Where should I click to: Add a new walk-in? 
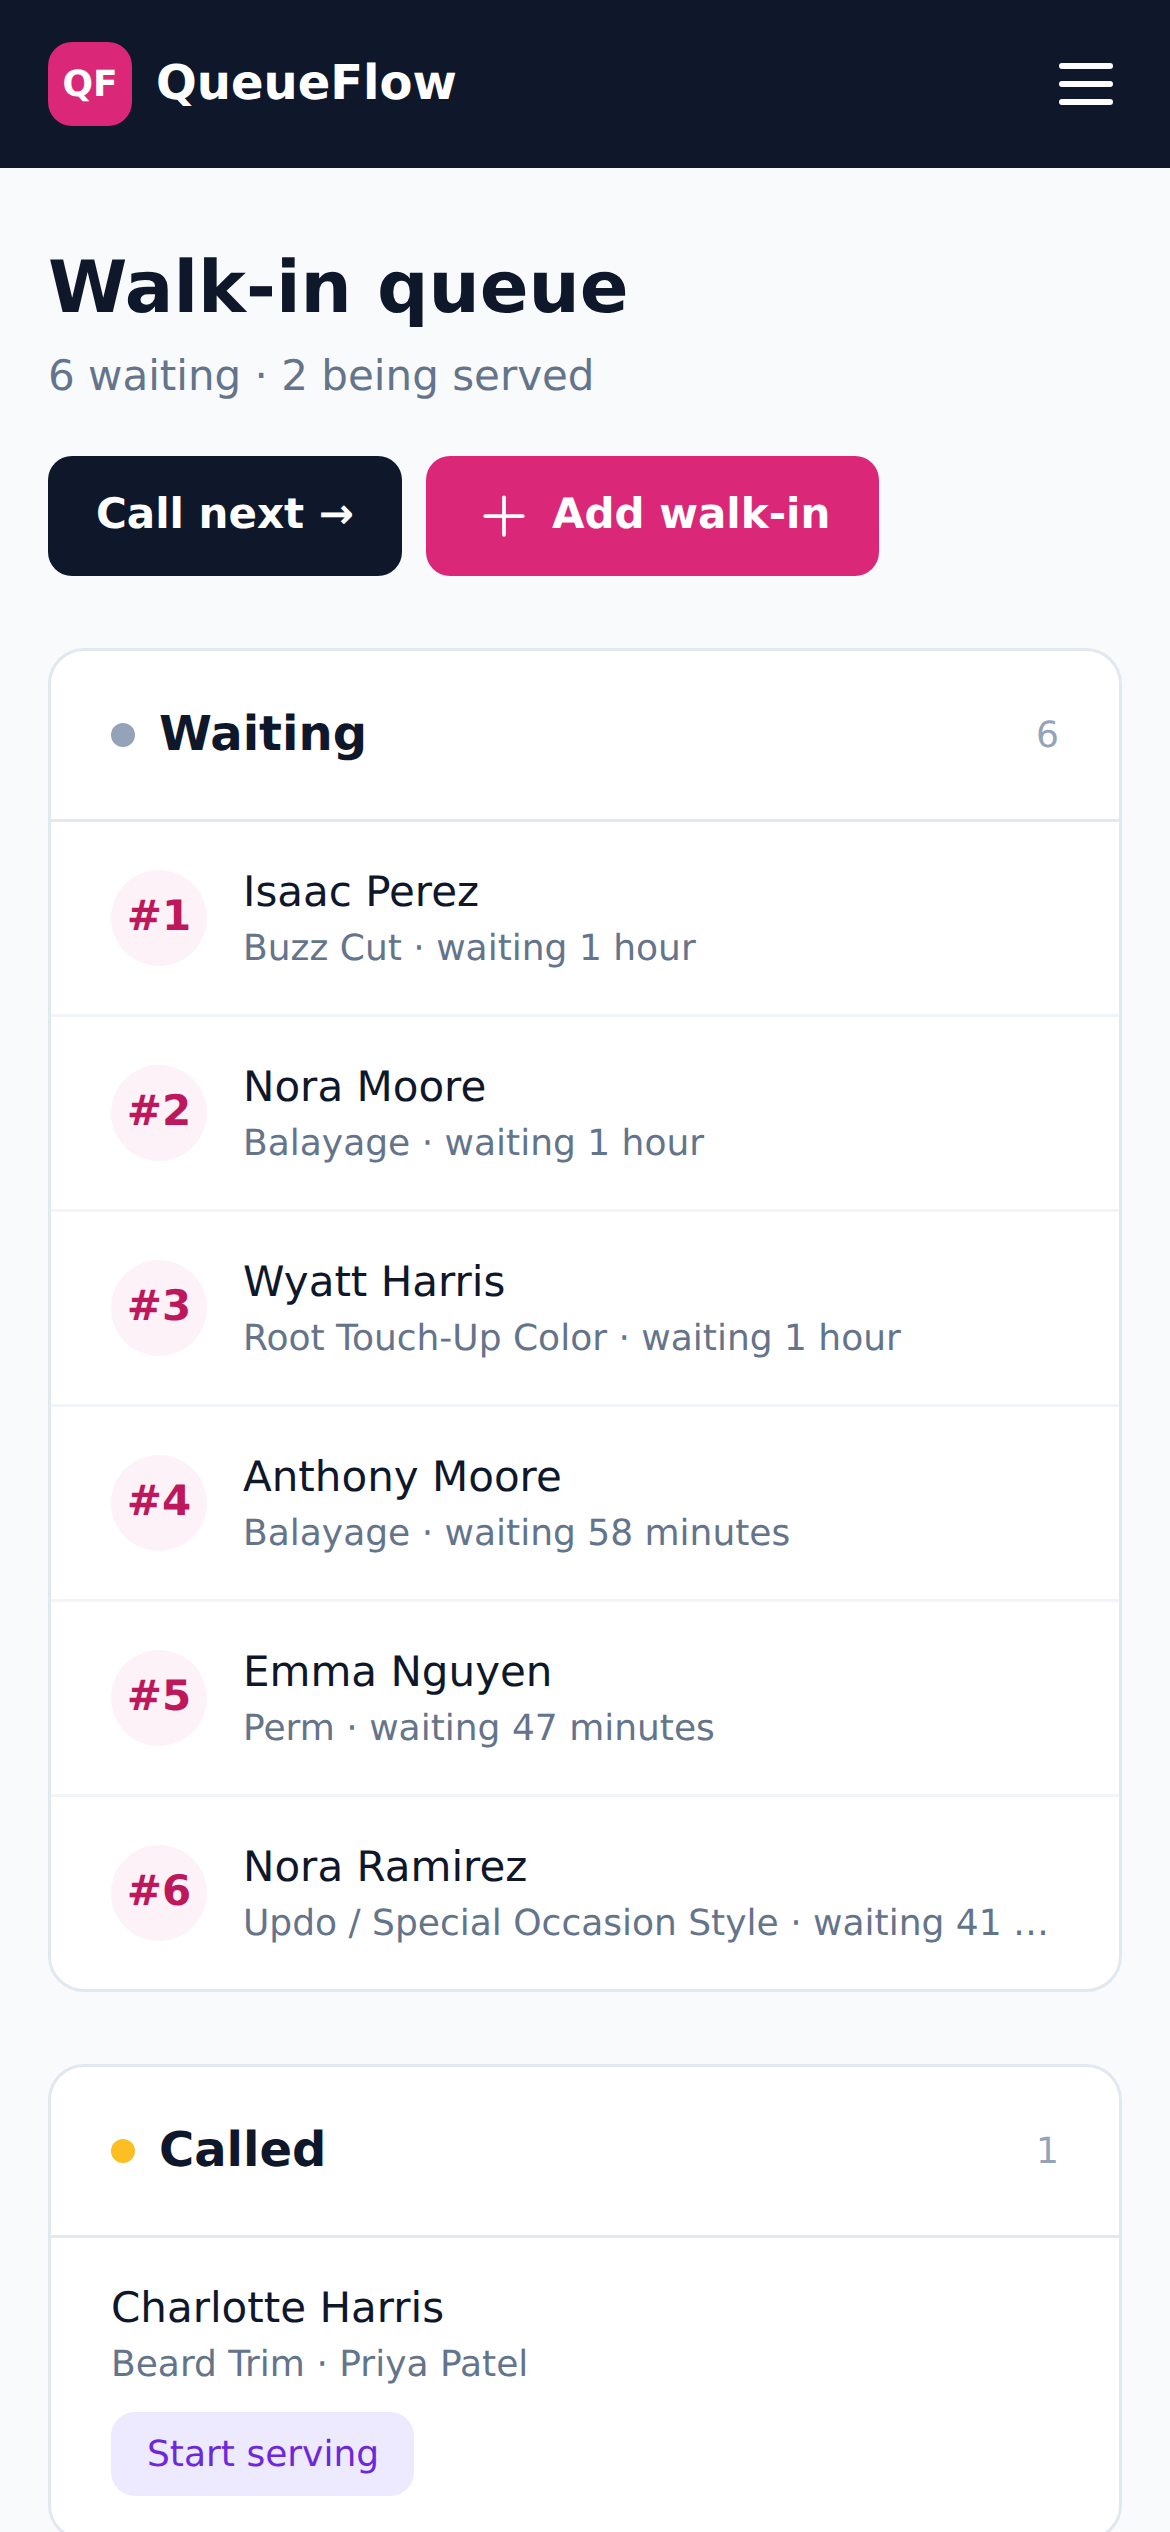coord(652,516)
